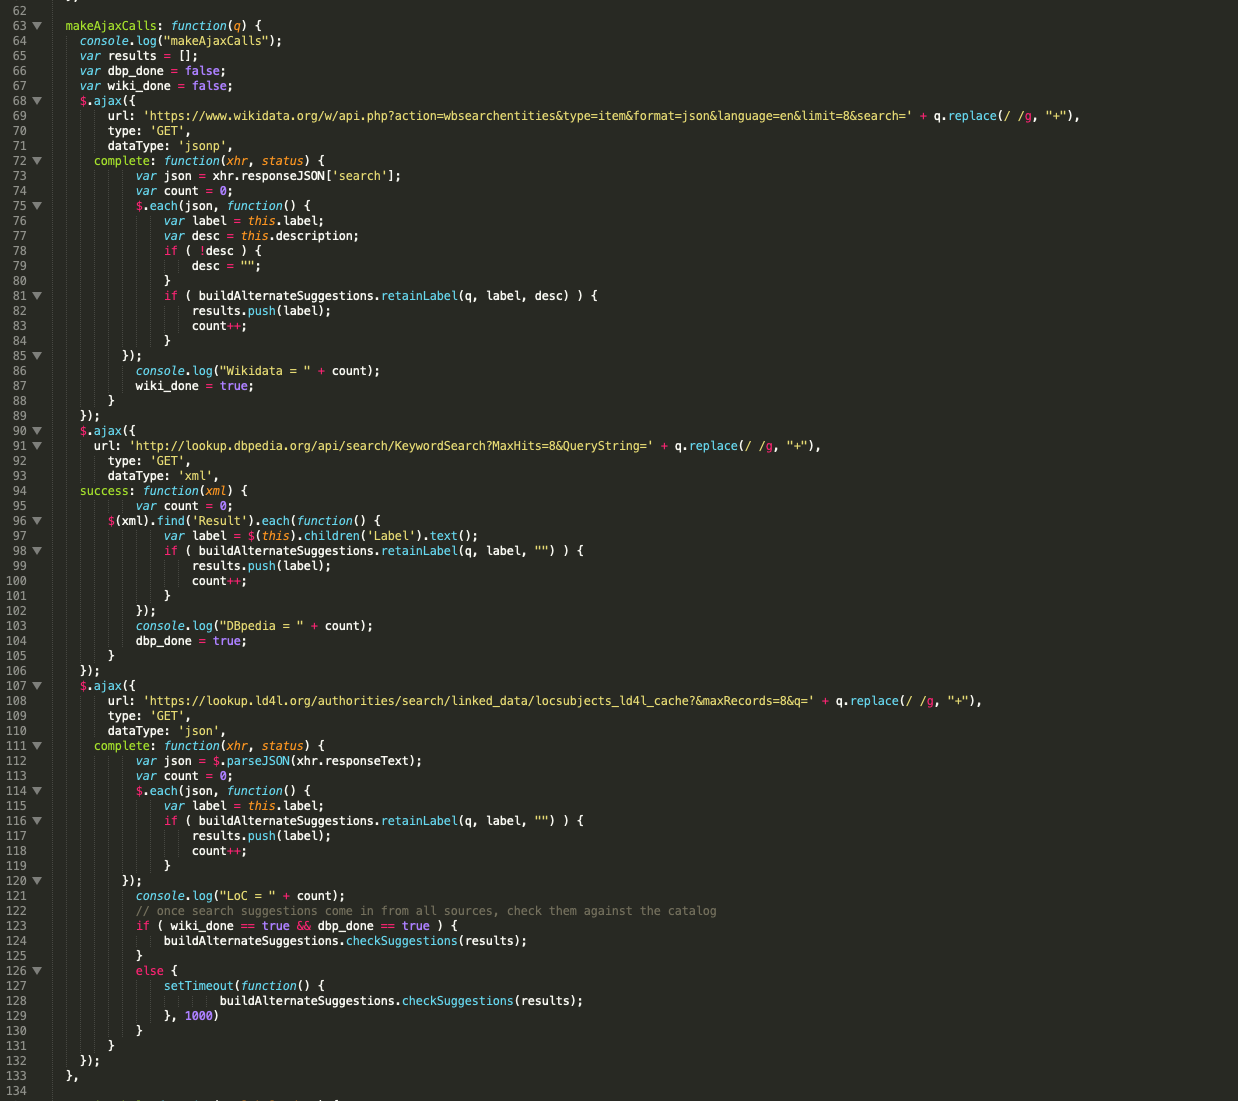
Task: Collapse the complete callback on line 111
Action: tap(37, 746)
